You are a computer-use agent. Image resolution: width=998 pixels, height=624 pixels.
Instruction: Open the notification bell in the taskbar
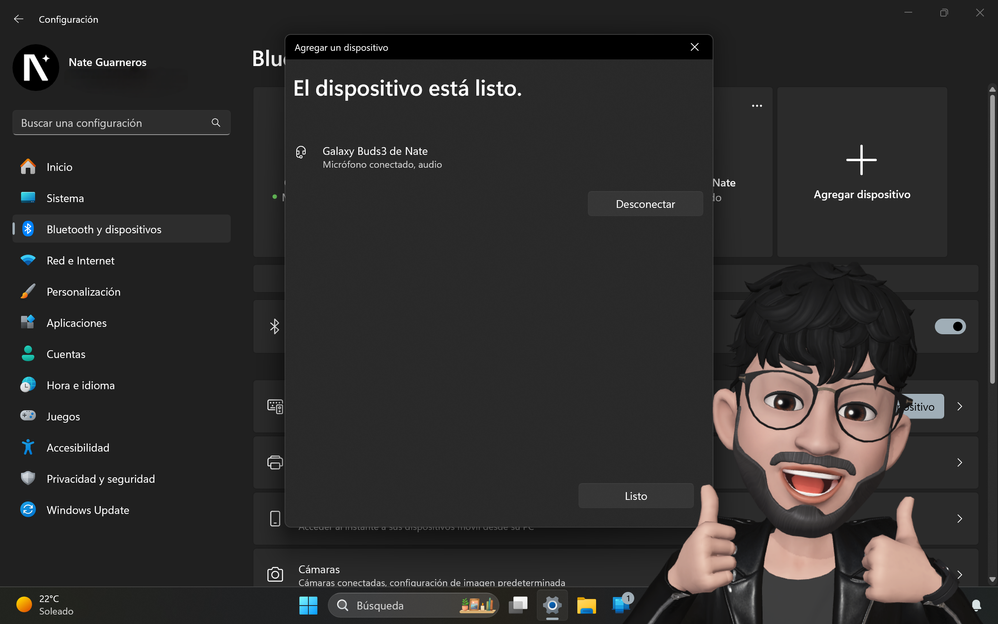click(976, 605)
